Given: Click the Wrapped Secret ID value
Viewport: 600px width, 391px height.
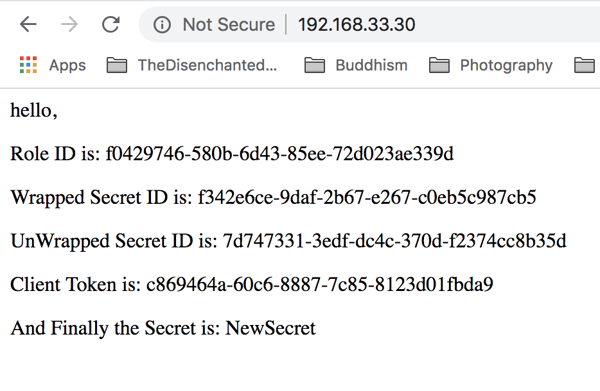Looking at the screenshot, I should (x=367, y=197).
